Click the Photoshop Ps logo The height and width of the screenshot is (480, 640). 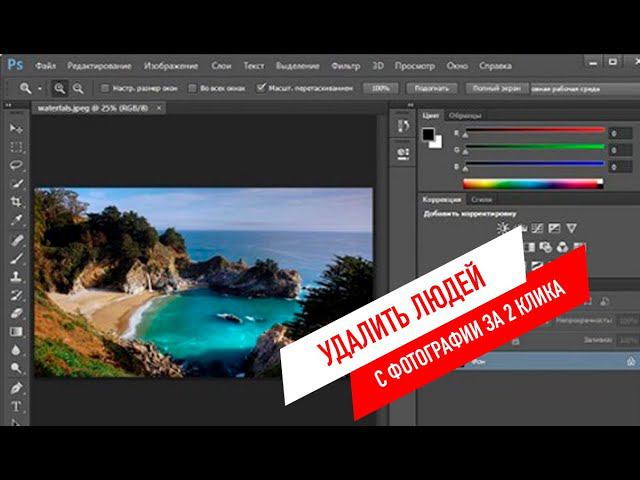(16, 64)
